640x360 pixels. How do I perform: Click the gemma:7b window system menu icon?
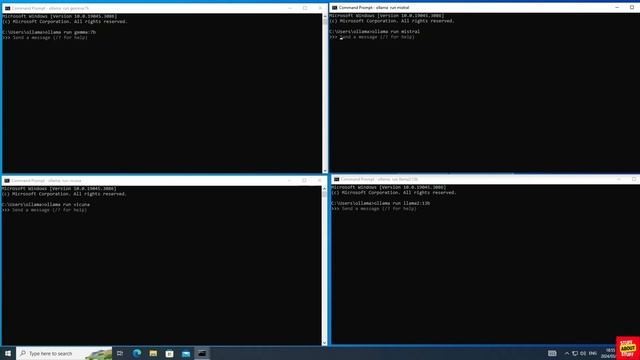click(7, 8)
